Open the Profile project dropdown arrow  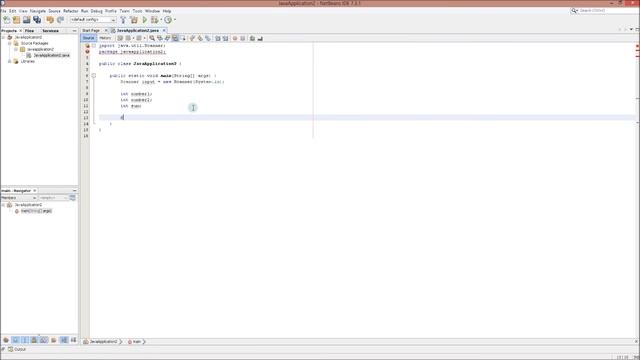pos(175,20)
